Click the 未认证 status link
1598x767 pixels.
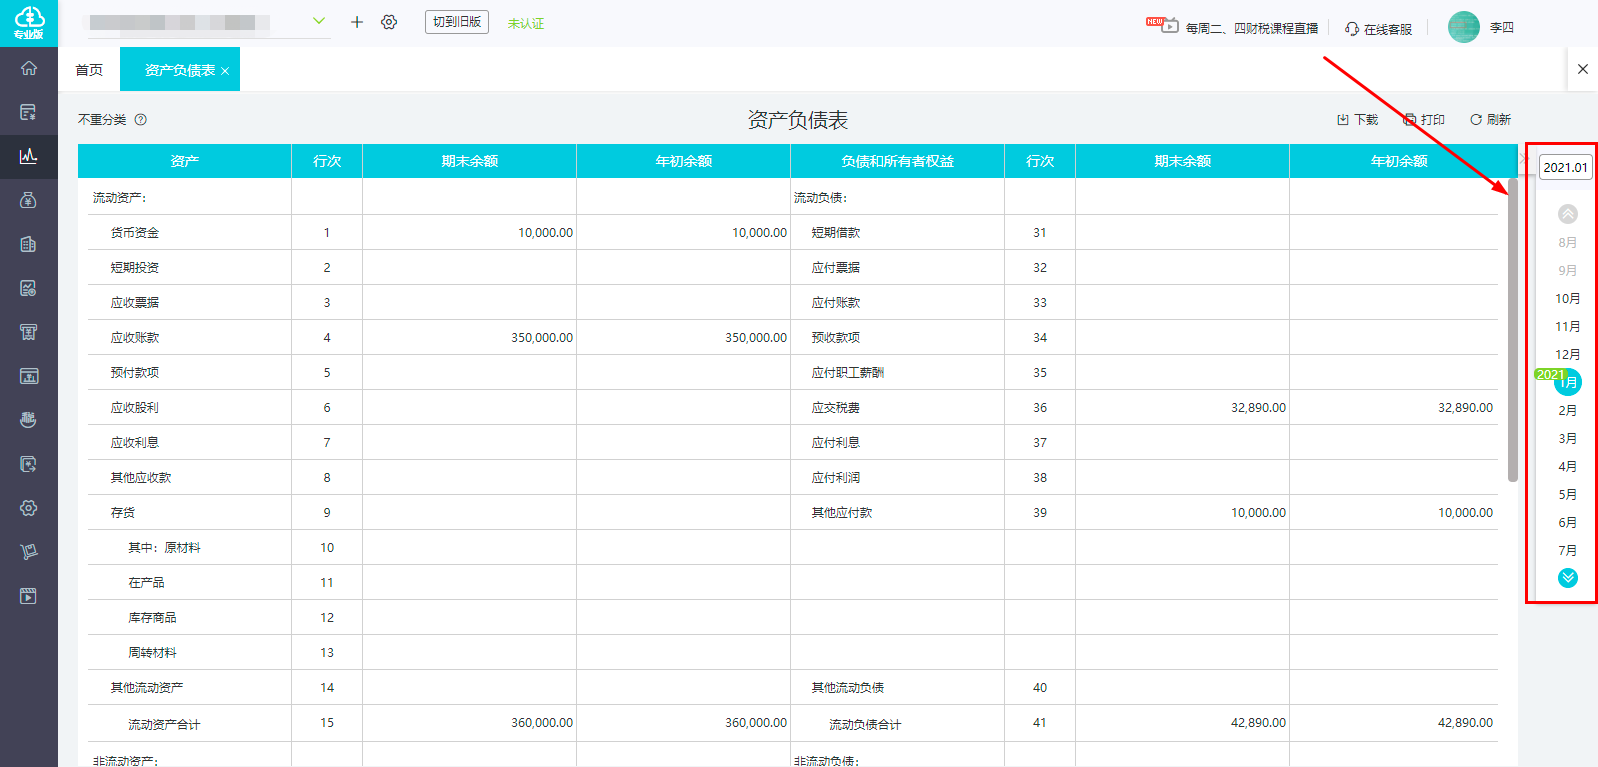[526, 23]
